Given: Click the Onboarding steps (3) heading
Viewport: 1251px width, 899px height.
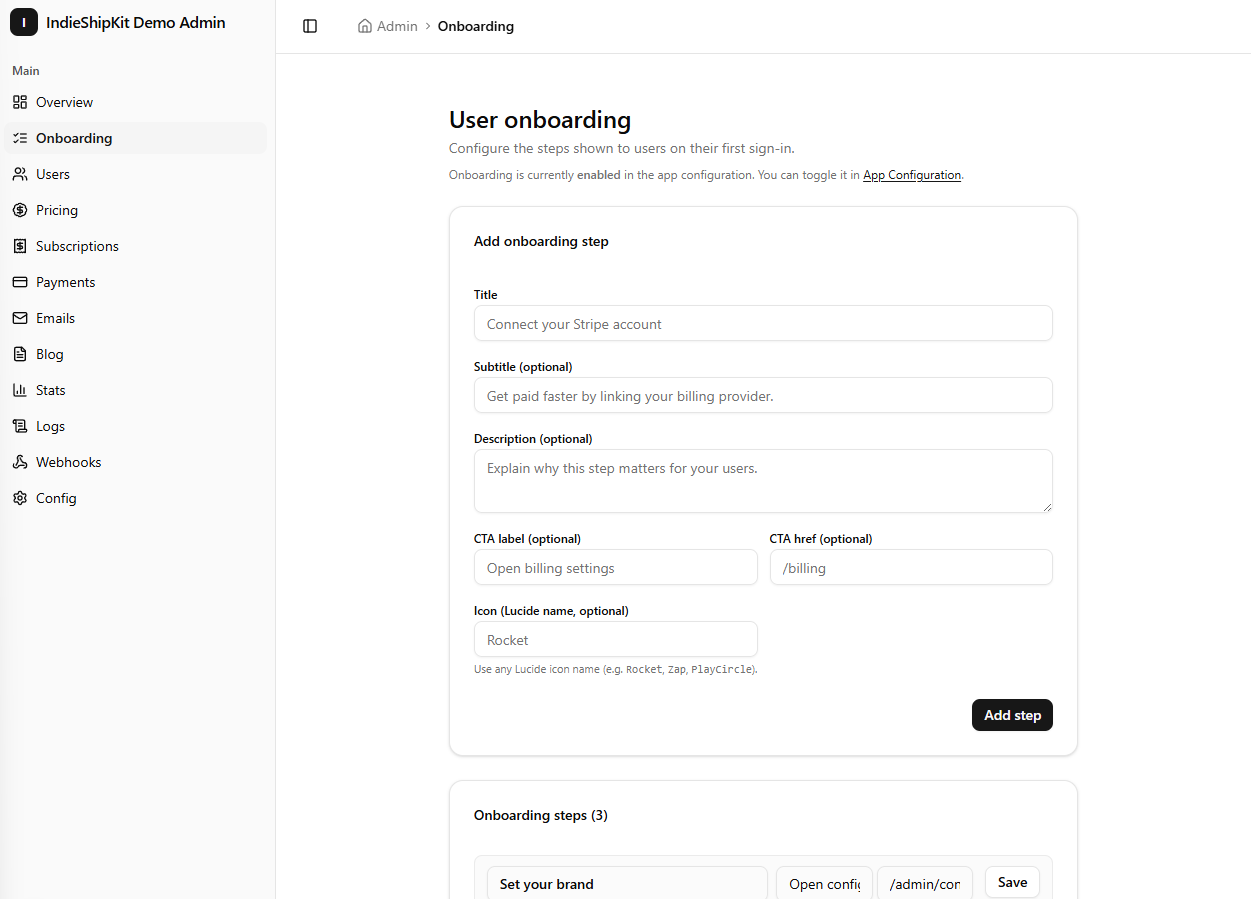Looking at the screenshot, I should click(541, 815).
